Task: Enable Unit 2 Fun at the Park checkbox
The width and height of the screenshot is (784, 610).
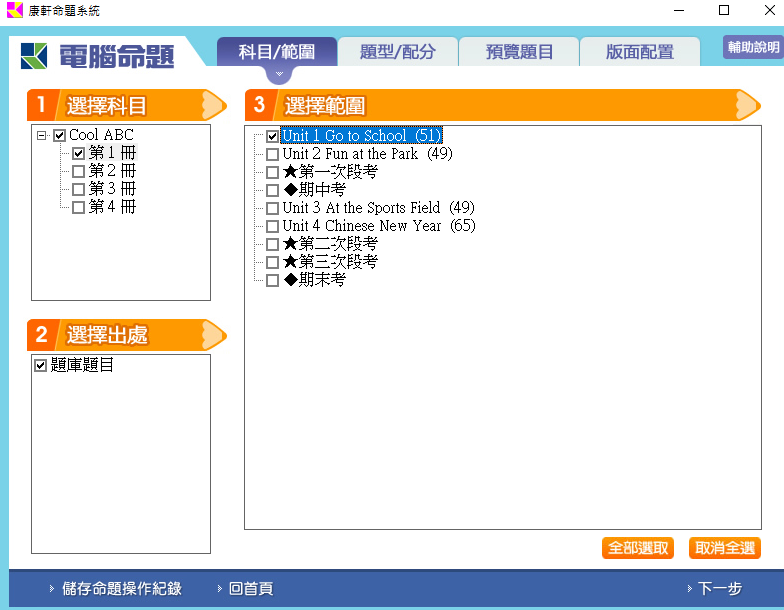Action: 272,154
